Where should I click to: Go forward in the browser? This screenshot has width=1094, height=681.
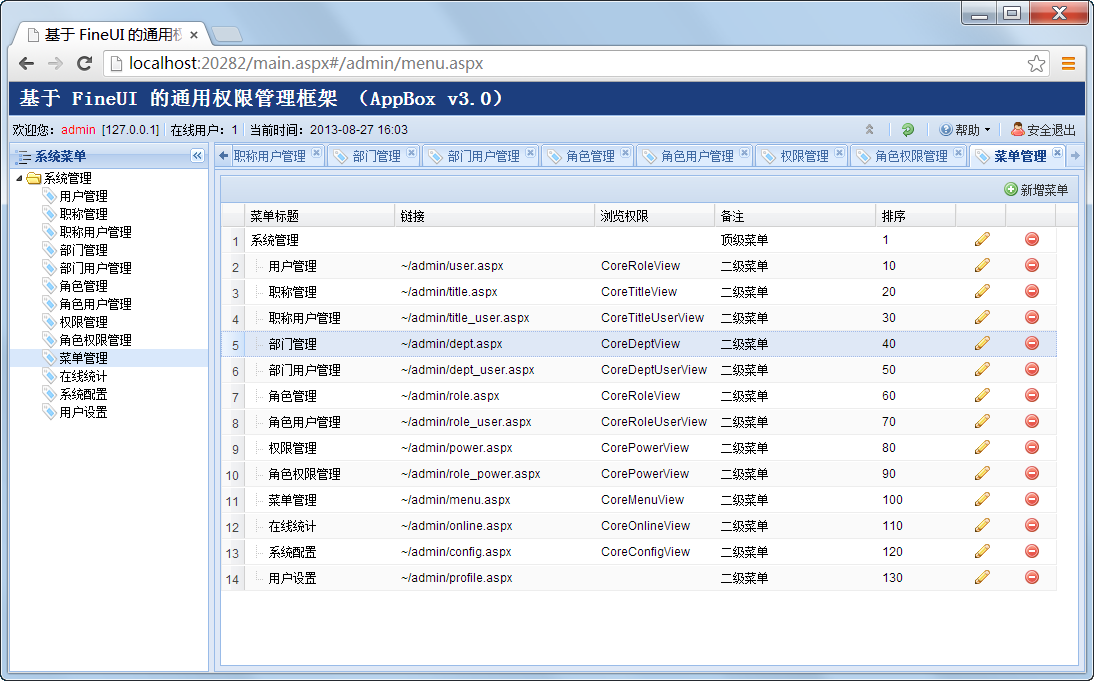55,63
